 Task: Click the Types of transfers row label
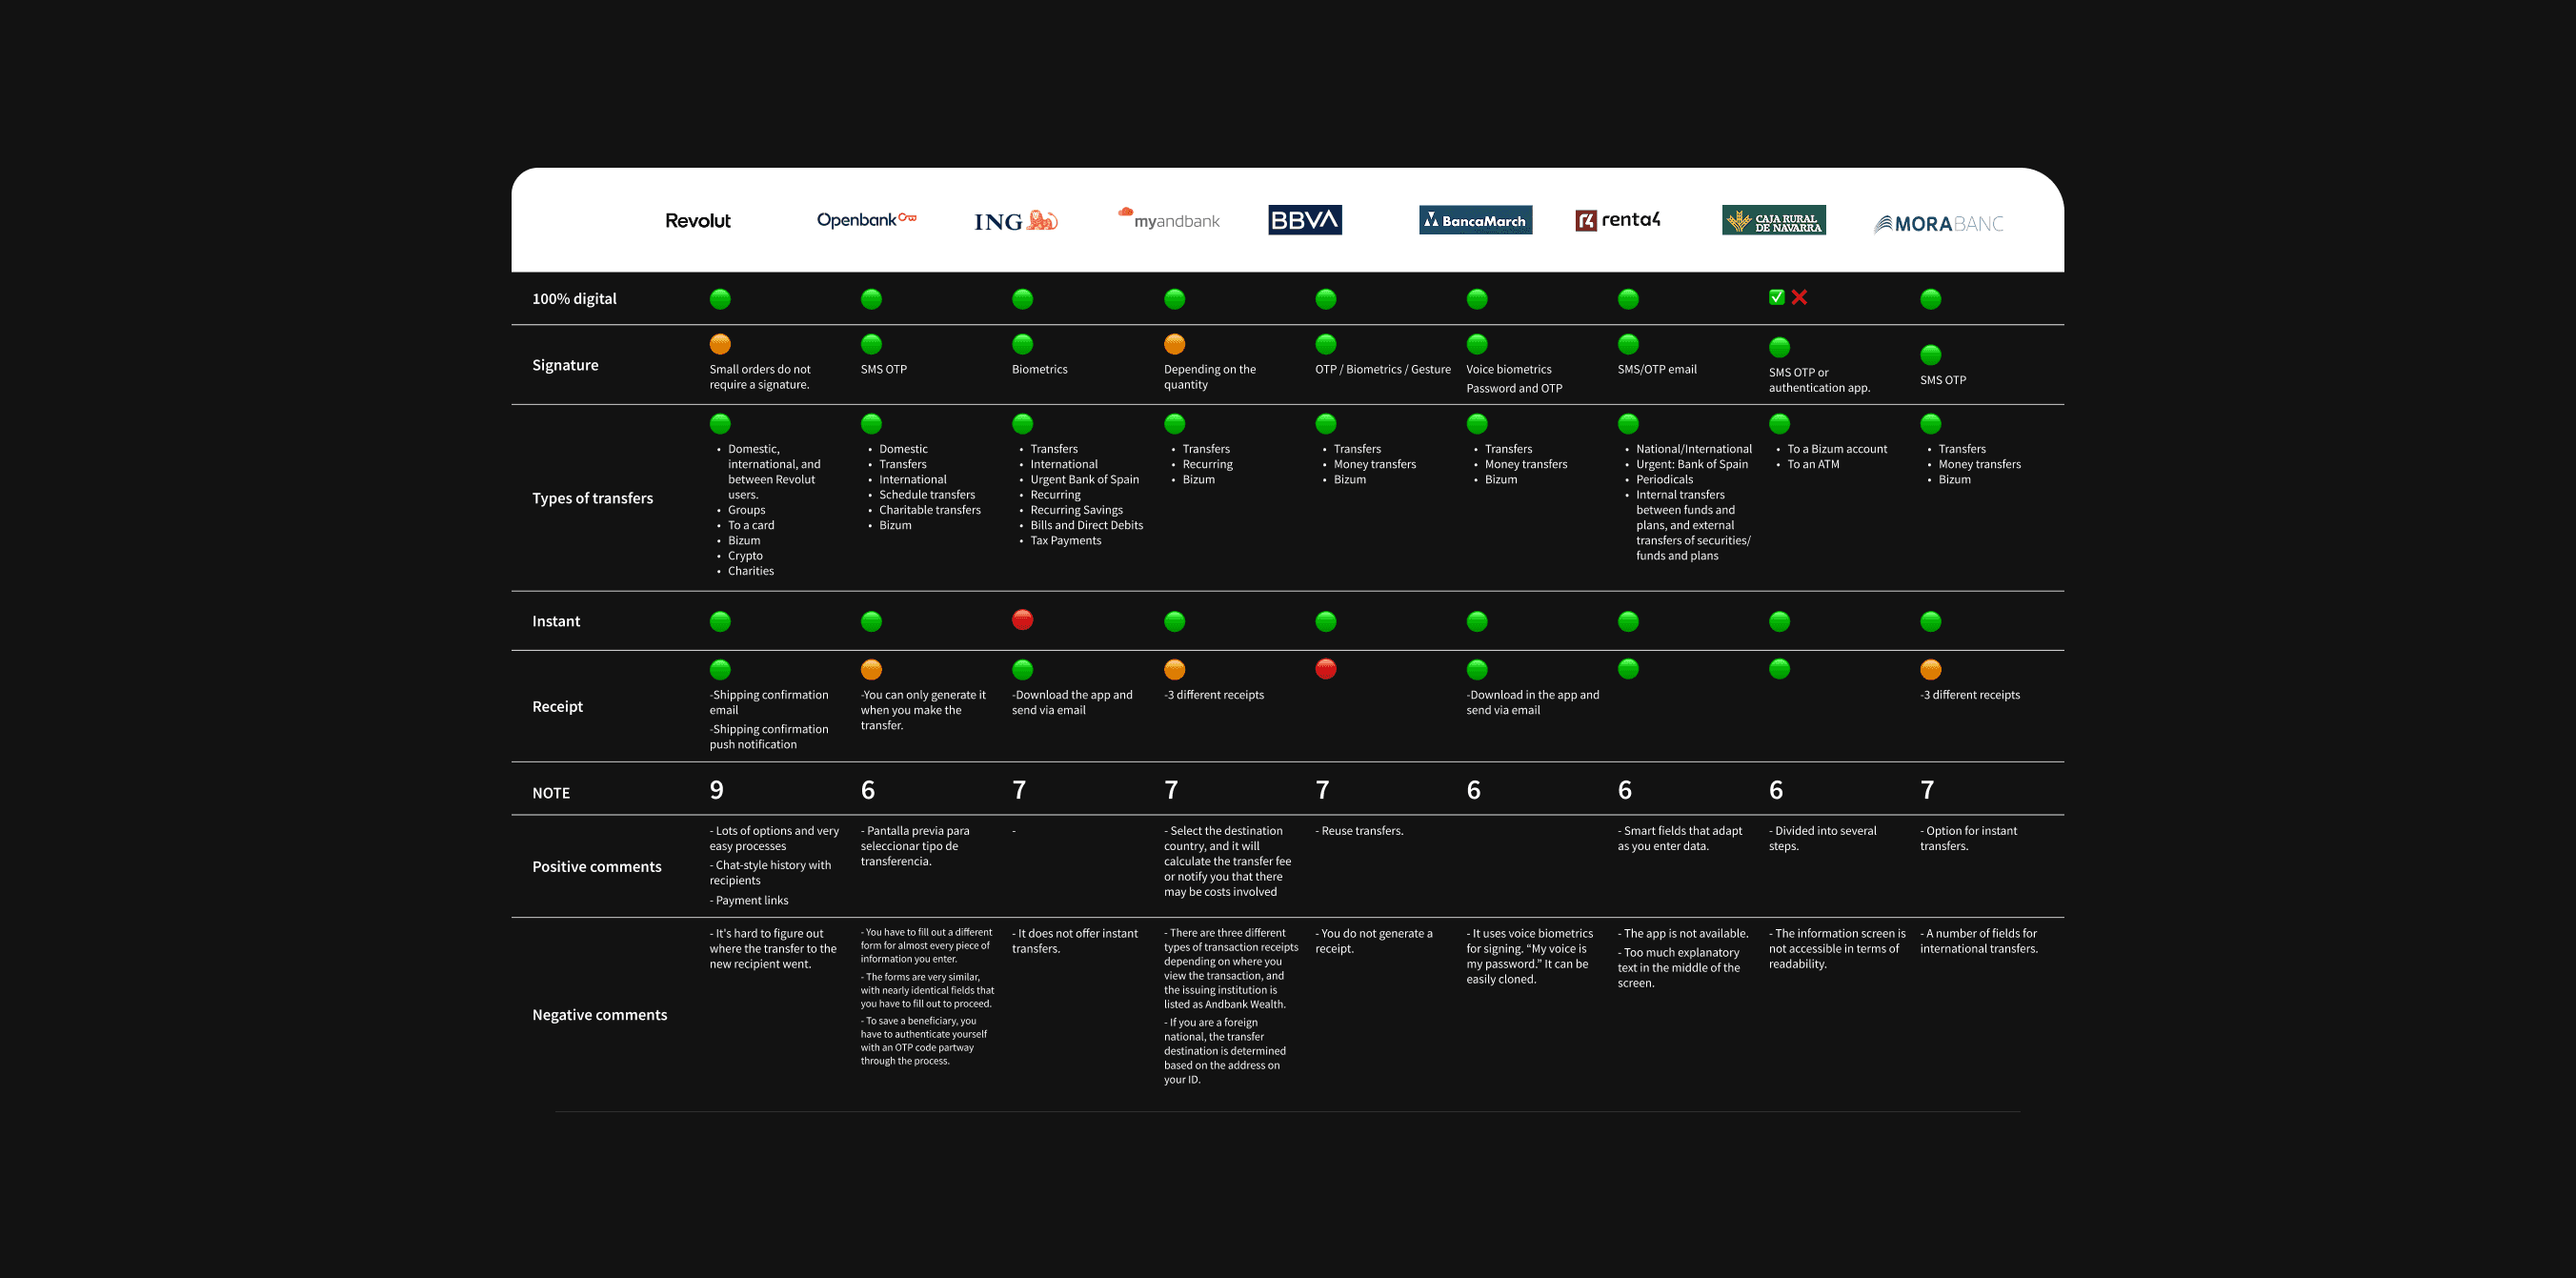coord(592,498)
